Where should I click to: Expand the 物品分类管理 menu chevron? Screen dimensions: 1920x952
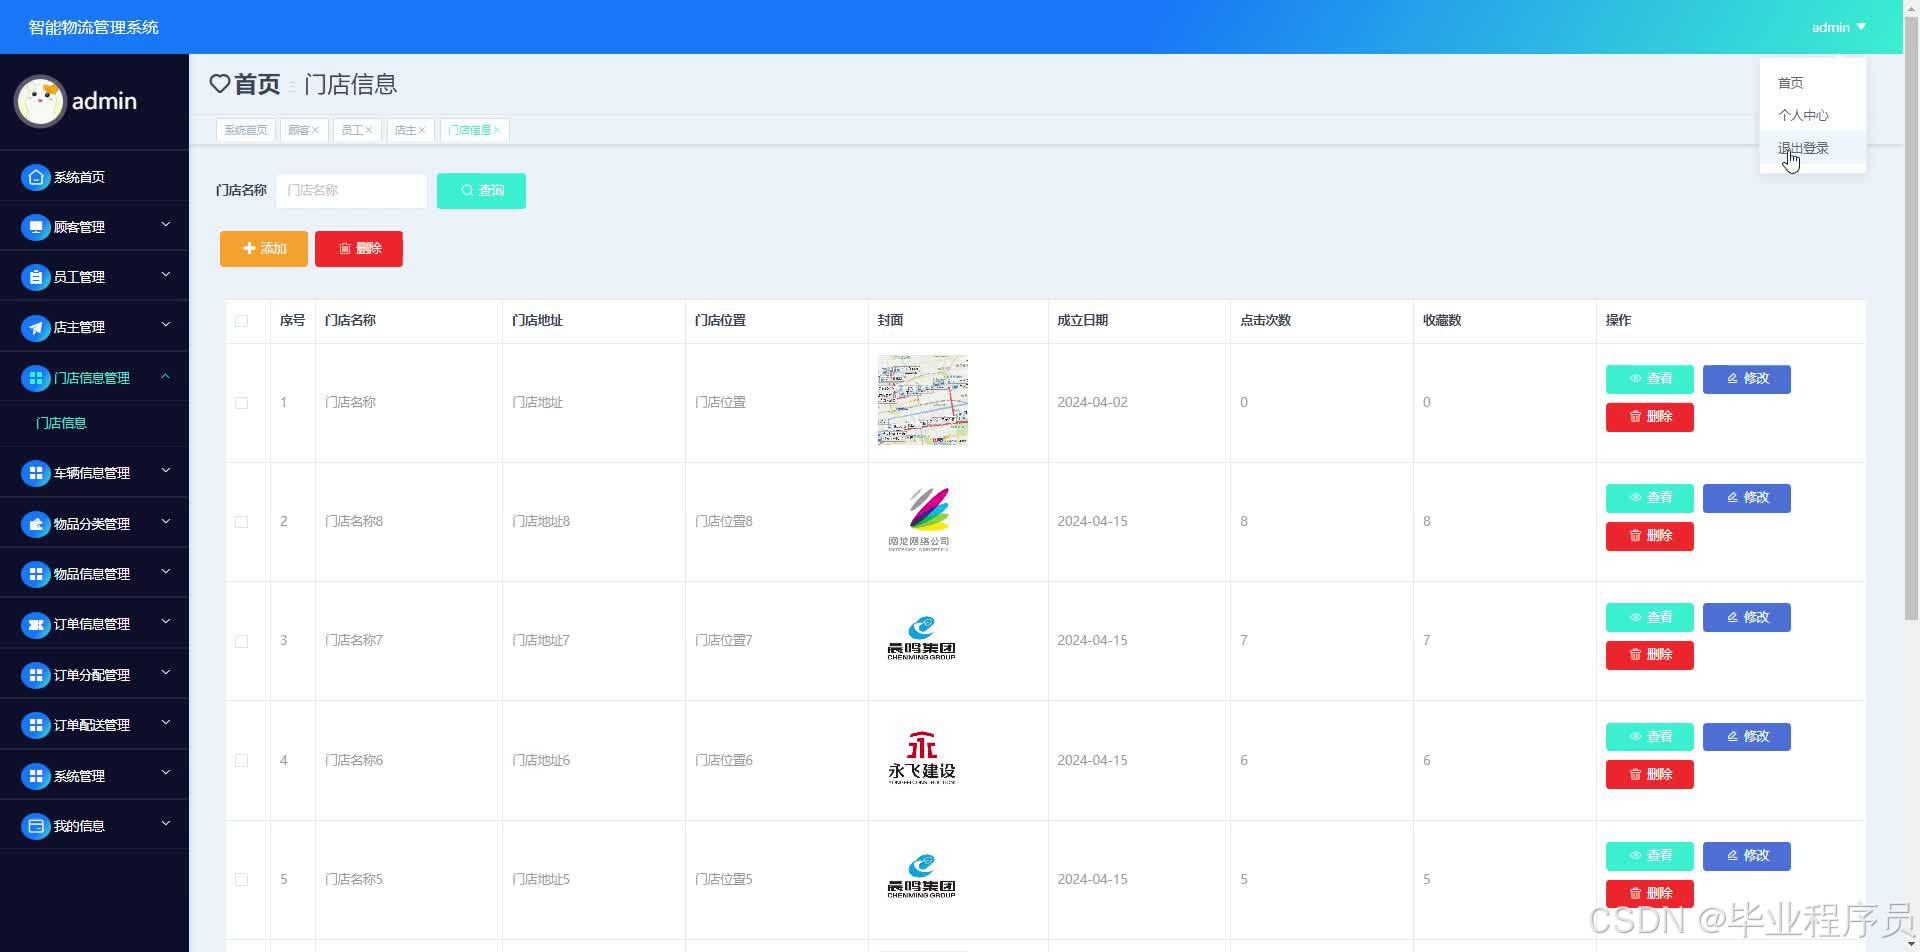[x=166, y=522]
